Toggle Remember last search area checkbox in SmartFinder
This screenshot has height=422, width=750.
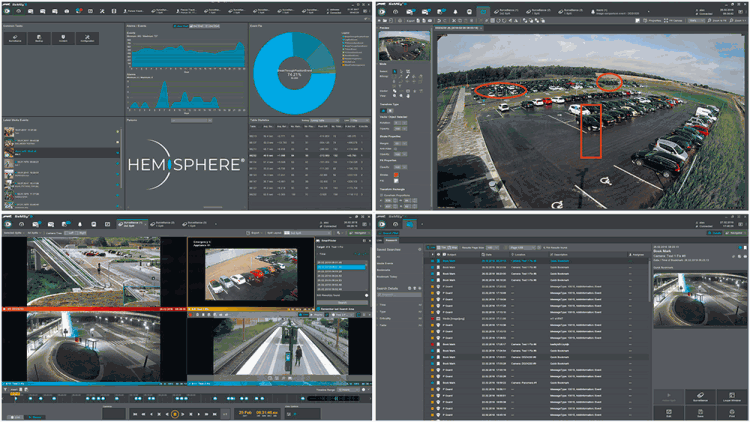(318, 309)
